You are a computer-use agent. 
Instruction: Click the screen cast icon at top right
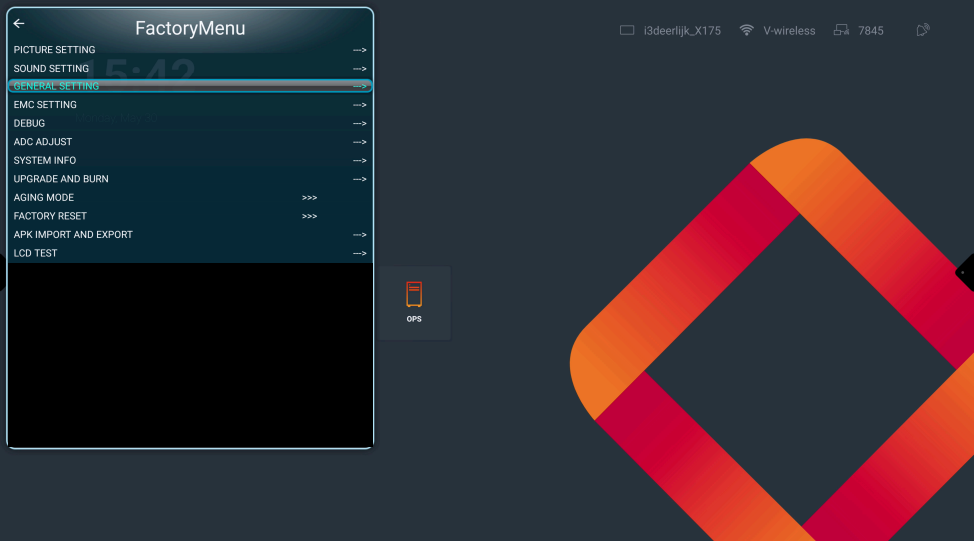[922, 31]
